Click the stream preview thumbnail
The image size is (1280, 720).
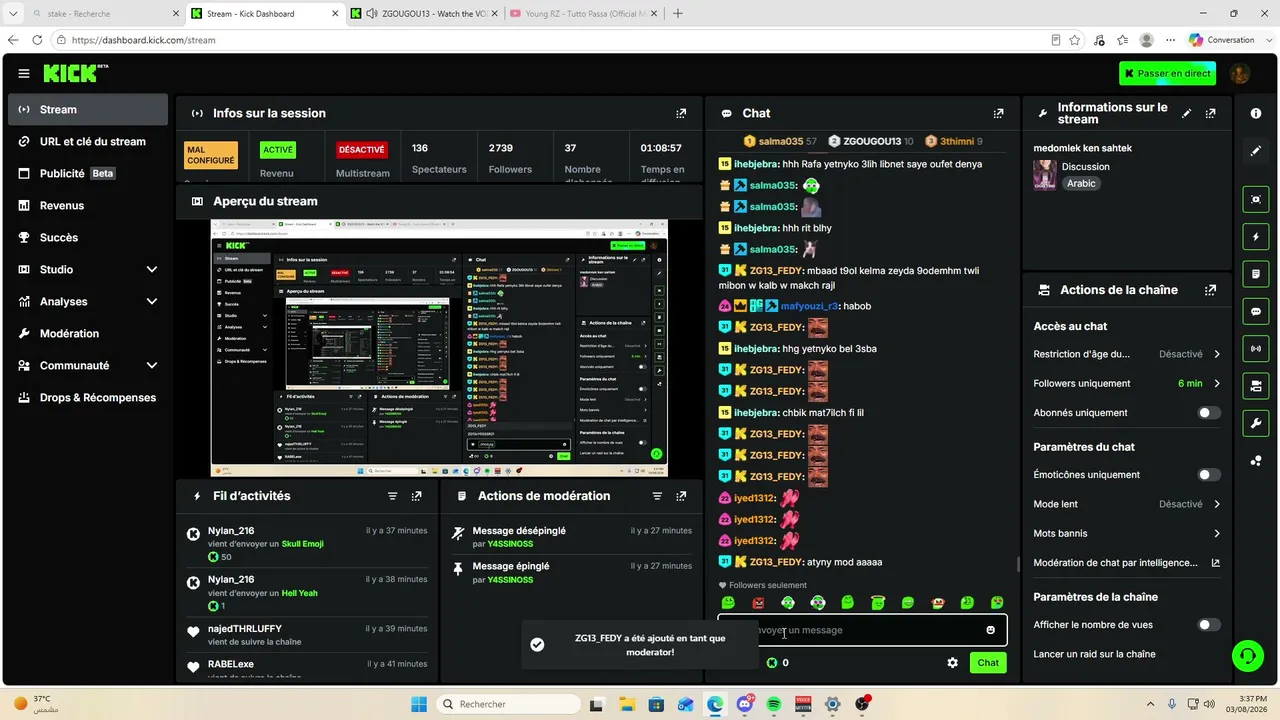(439, 348)
